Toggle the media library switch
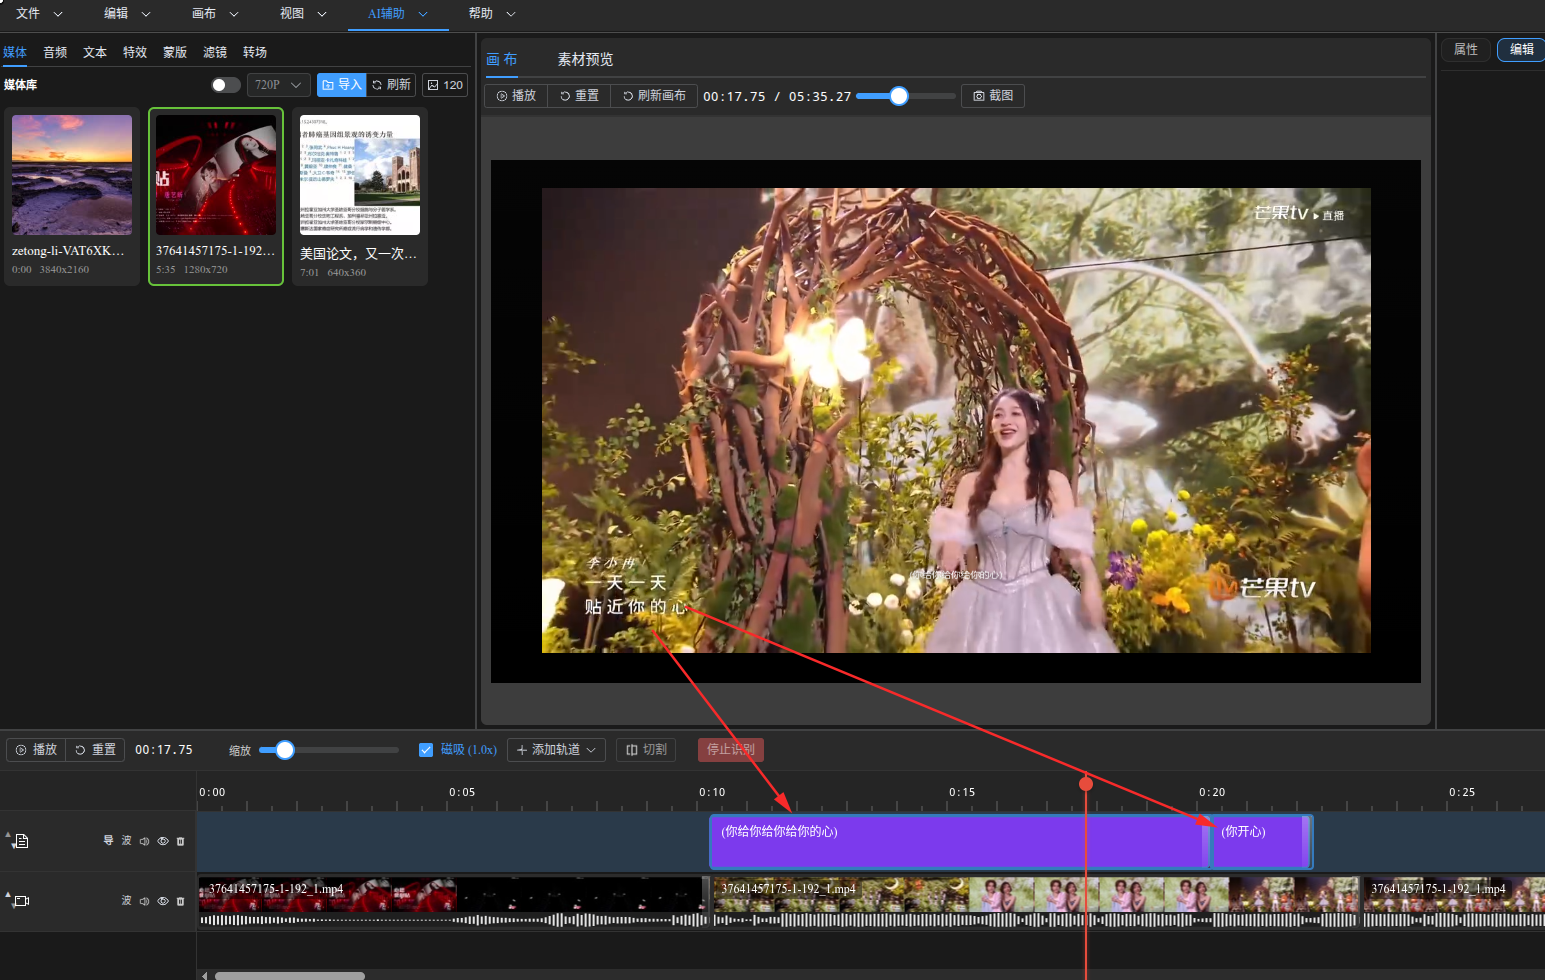The height and width of the screenshot is (980, 1545). (226, 85)
